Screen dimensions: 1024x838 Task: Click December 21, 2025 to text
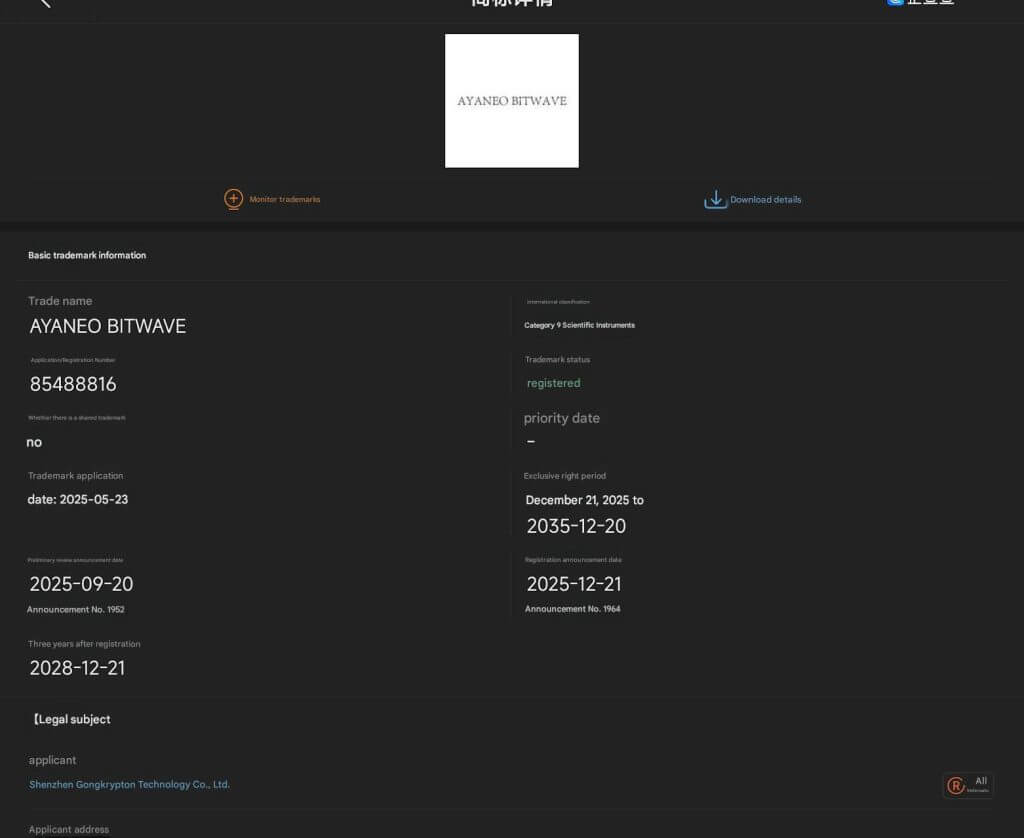(x=584, y=500)
